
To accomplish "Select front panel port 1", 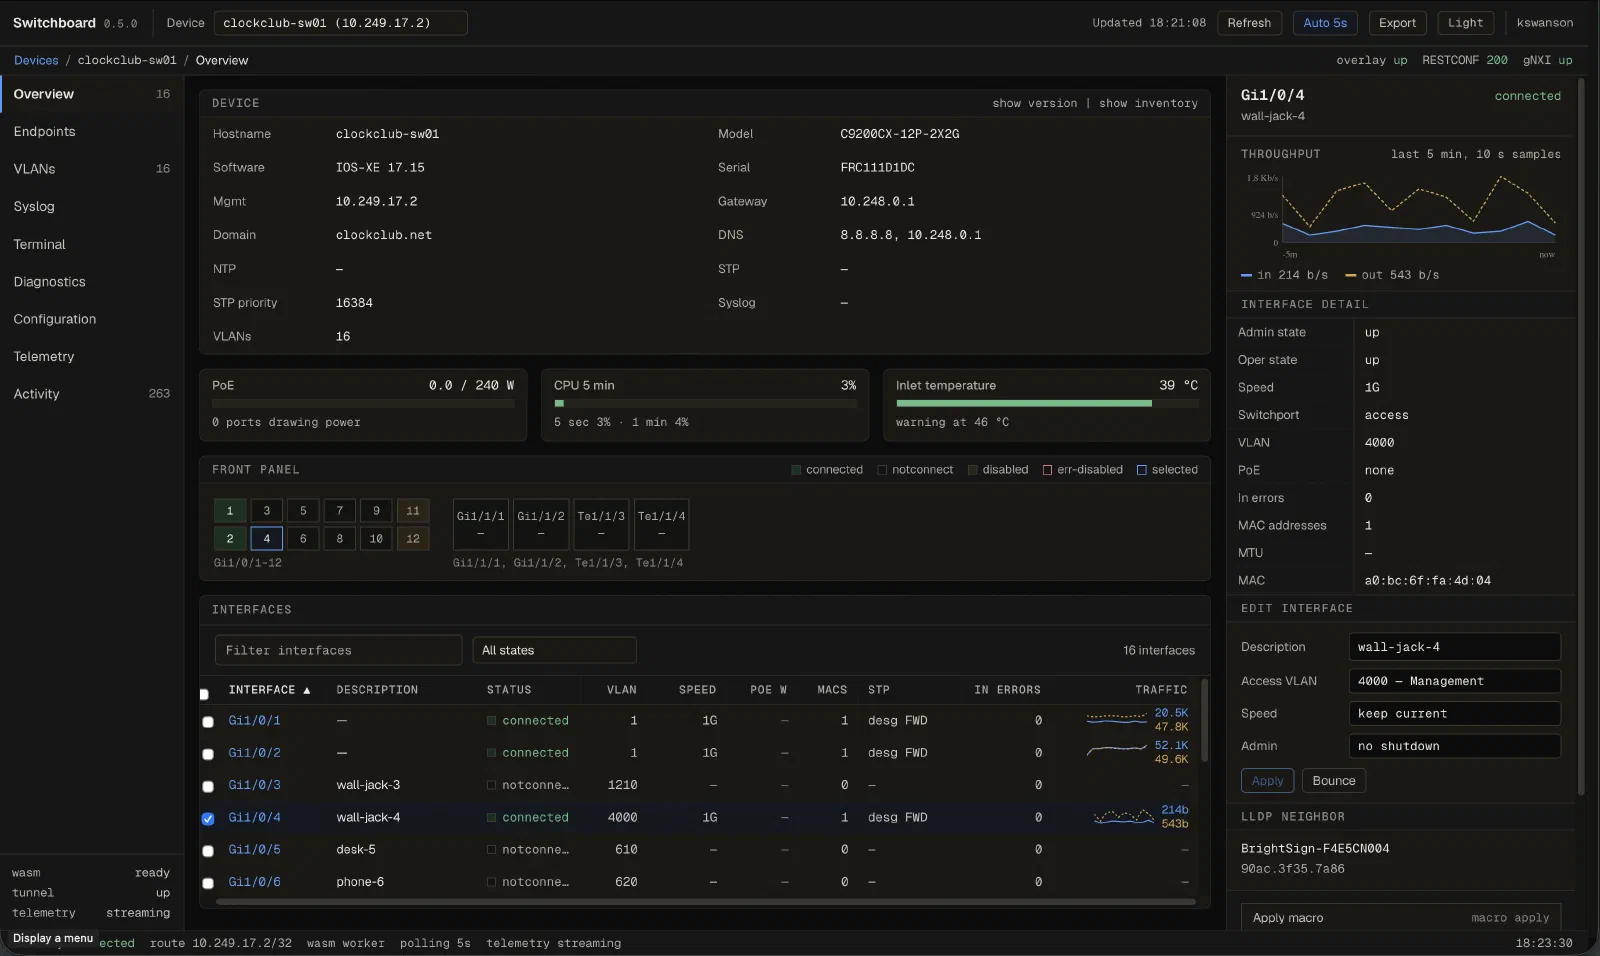I will [x=230, y=511].
